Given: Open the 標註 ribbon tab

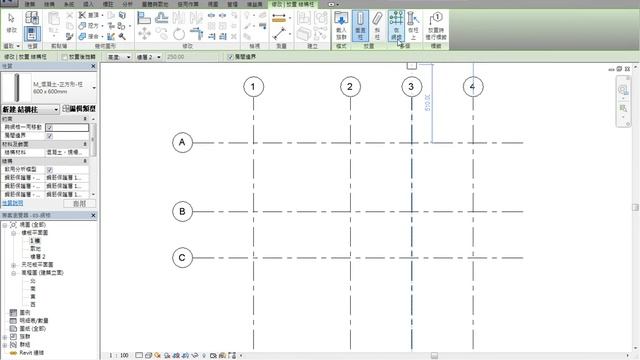Looking at the screenshot, I should click(x=108, y=4).
